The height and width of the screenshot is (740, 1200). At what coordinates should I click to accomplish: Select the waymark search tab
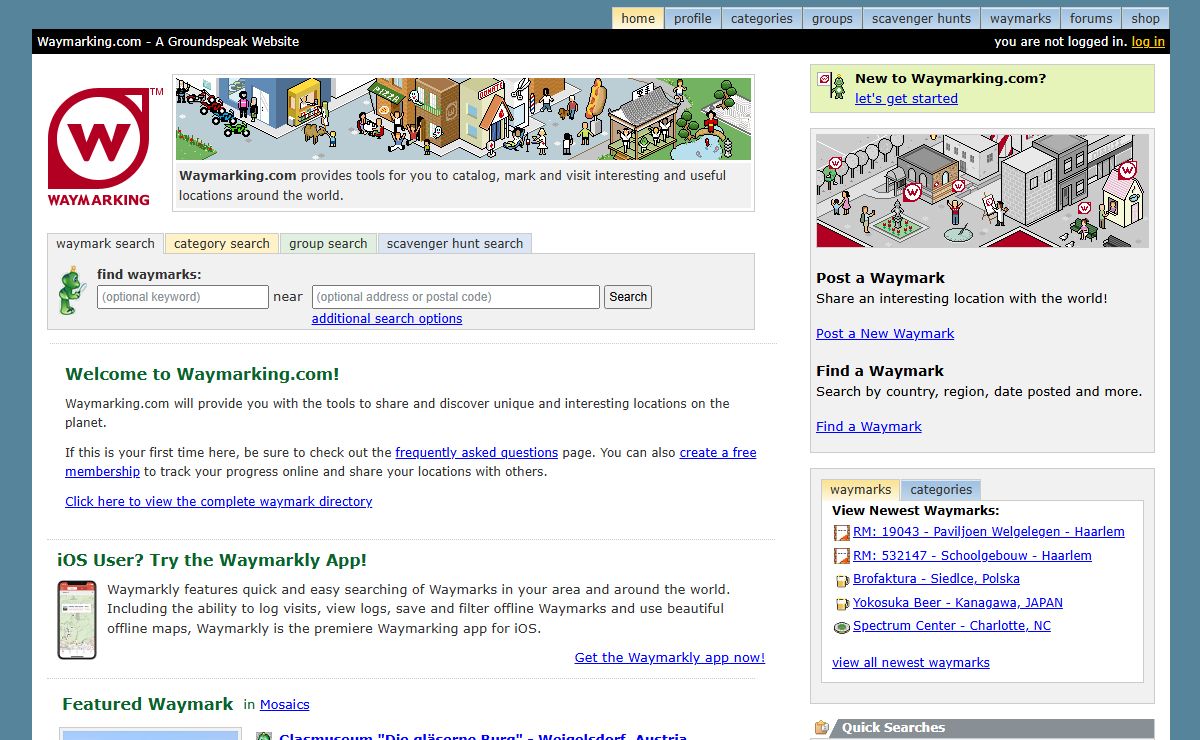click(x=105, y=243)
